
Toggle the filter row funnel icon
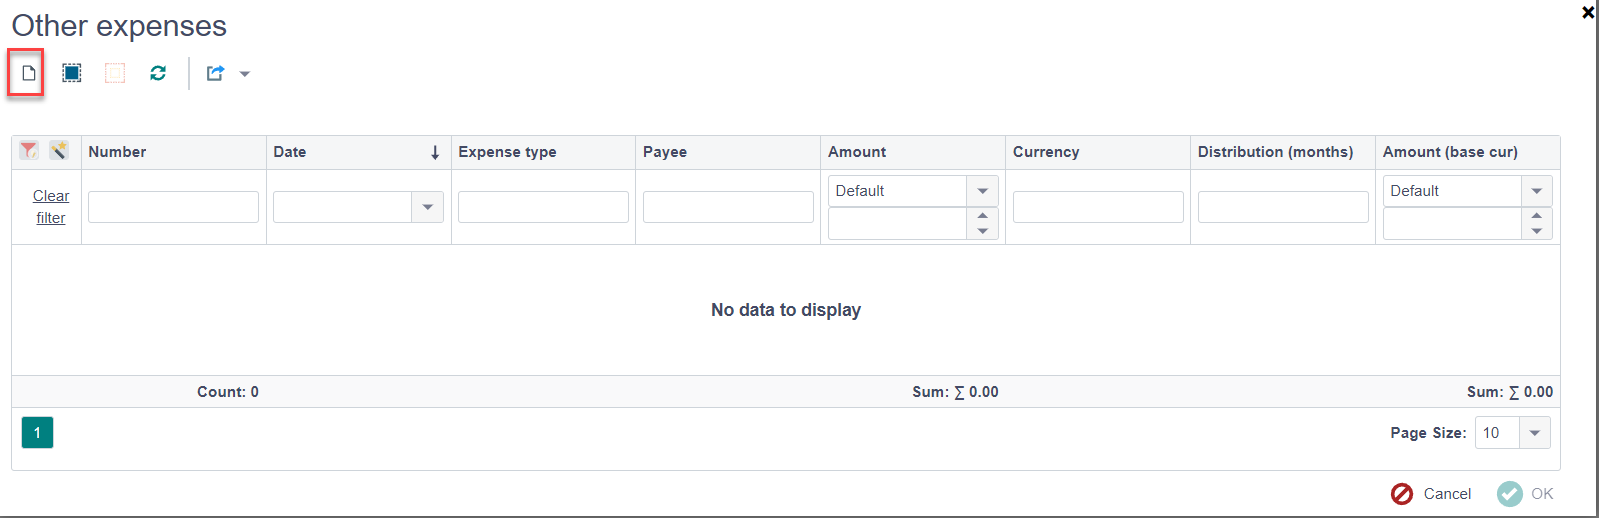coord(29,151)
